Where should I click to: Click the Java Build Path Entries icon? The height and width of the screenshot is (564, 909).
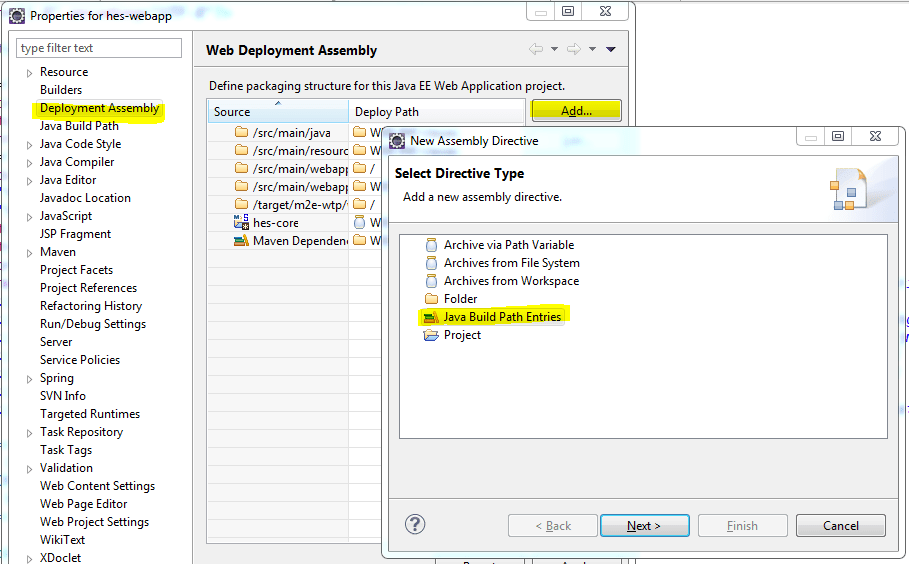(431, 317)
